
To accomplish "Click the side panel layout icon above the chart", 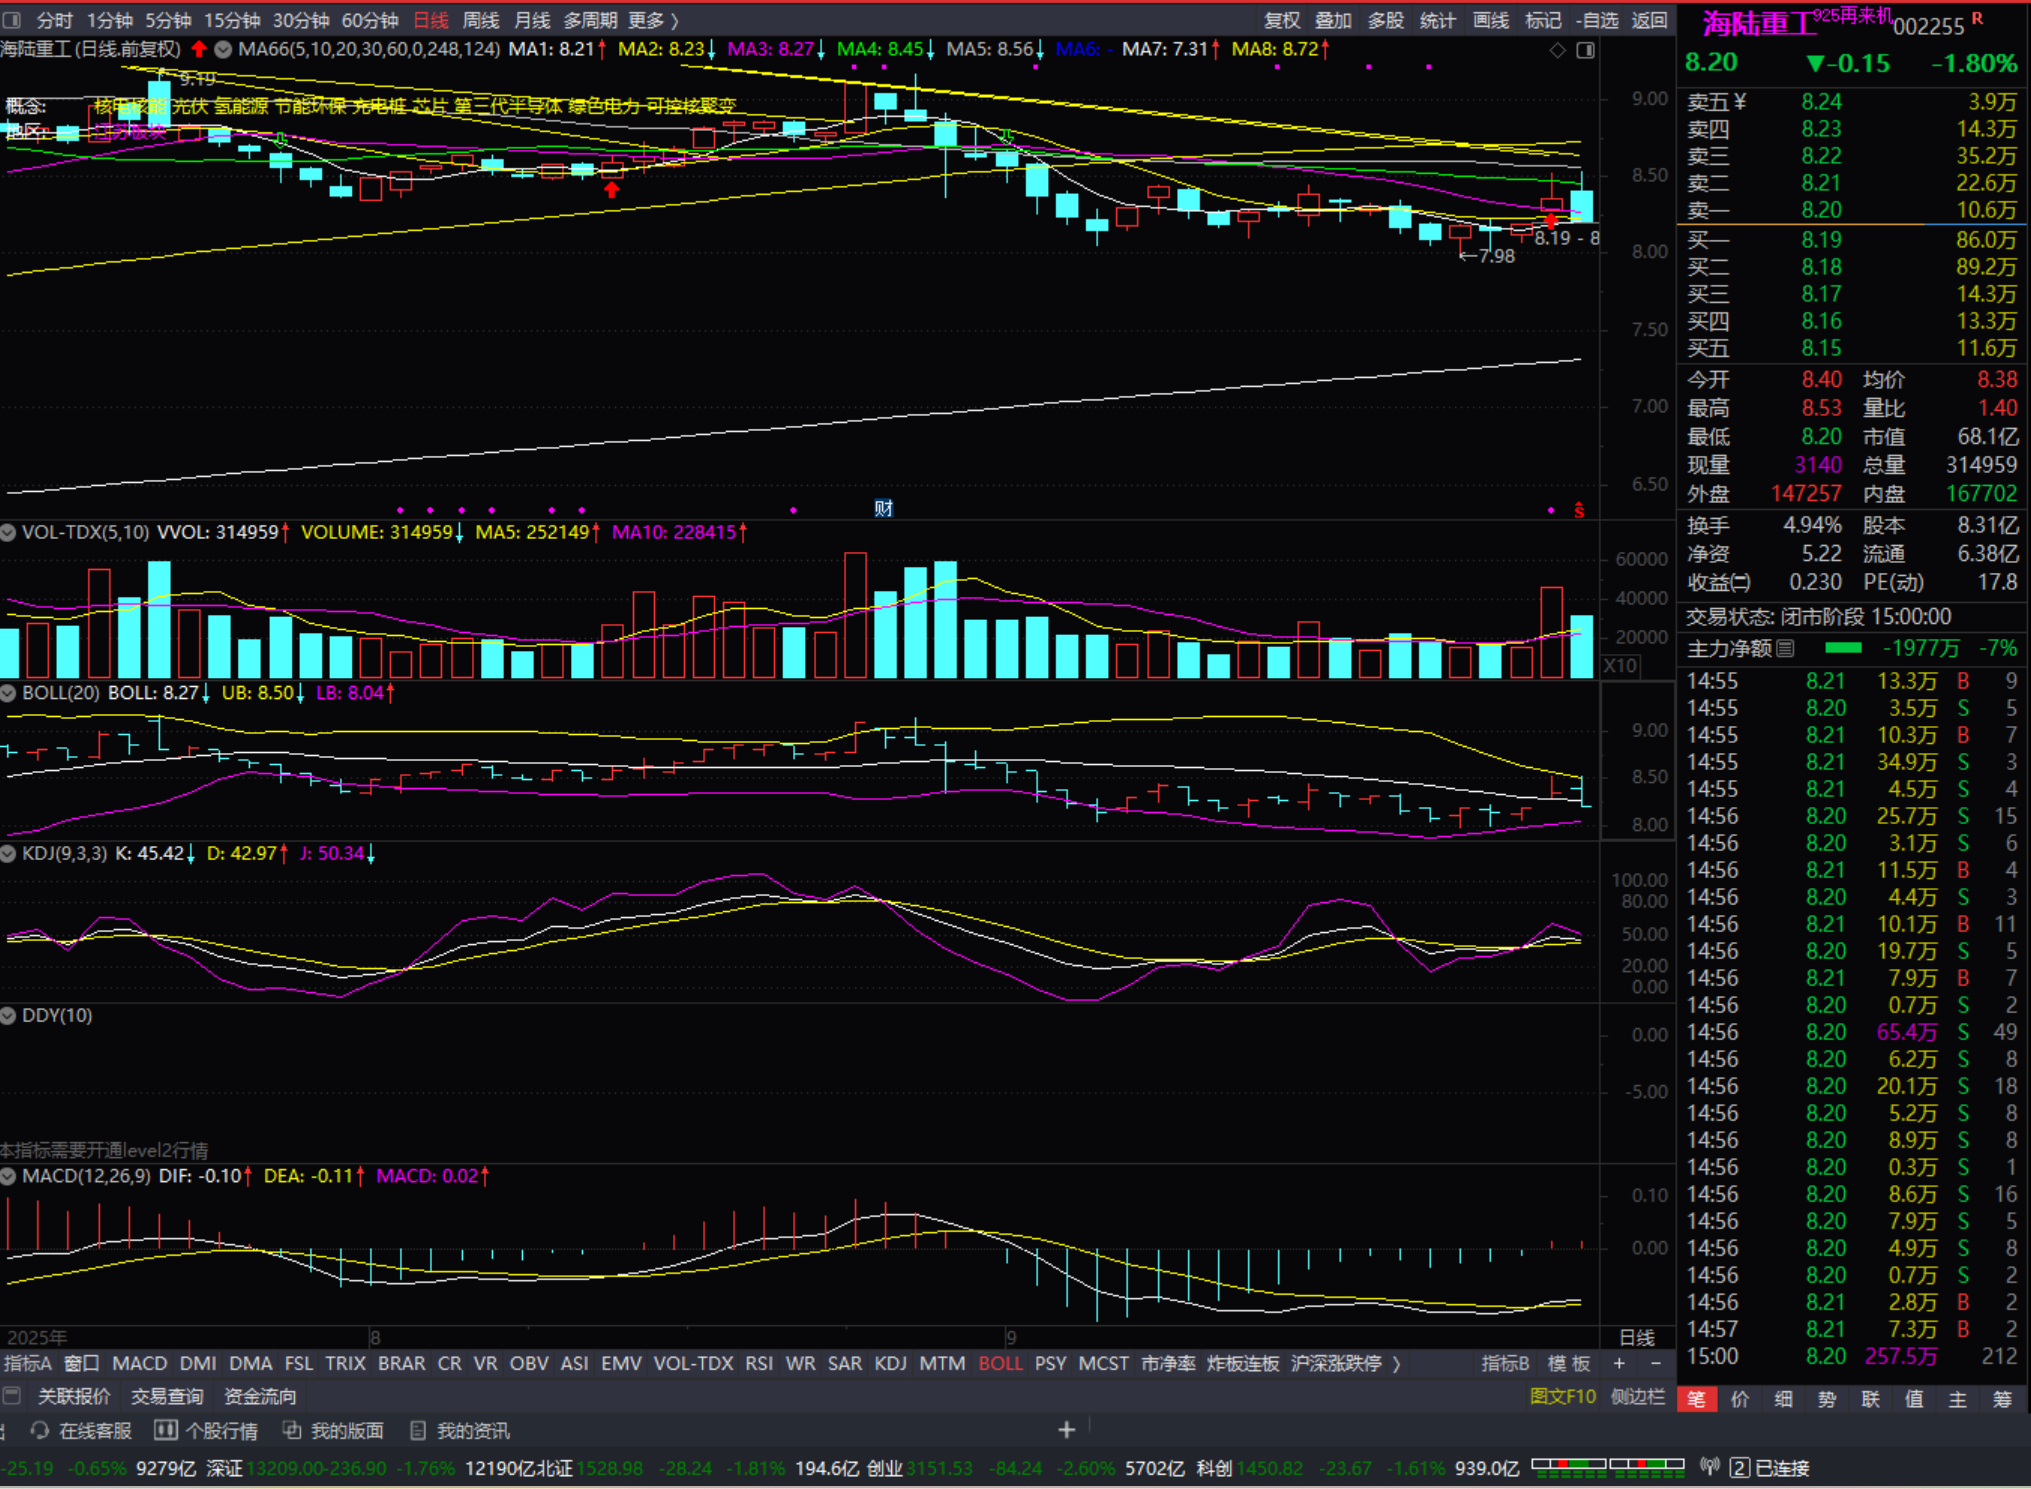I will pyautogui.click(x=1585, y=50).
